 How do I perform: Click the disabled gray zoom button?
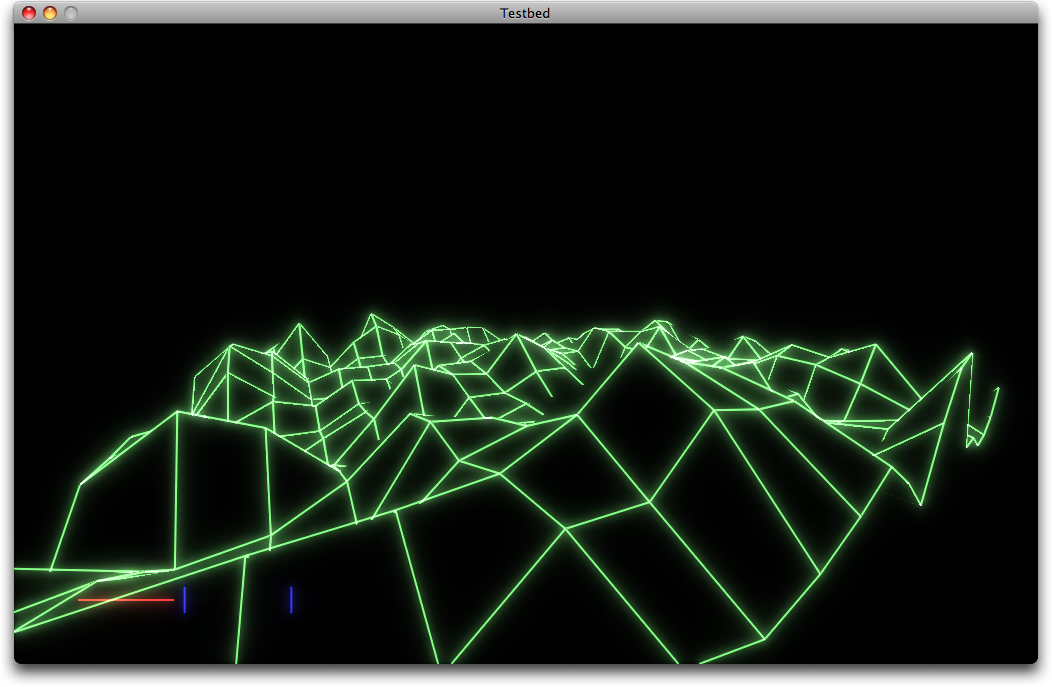[x=70, y=13]
